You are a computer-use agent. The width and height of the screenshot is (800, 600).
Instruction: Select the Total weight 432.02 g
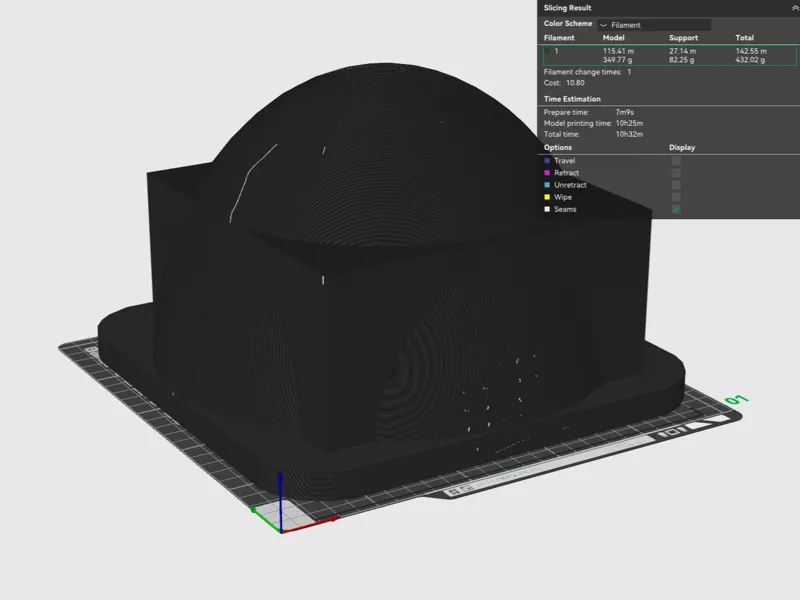[x=750, y=60]
